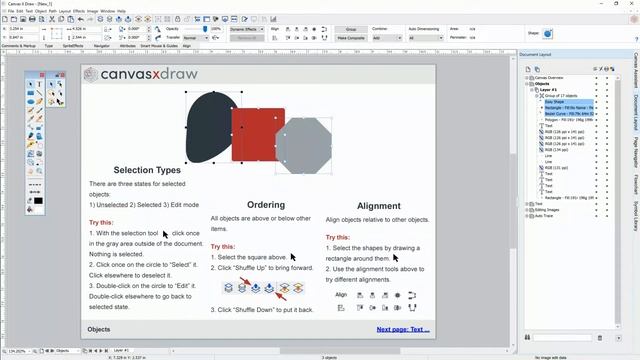Toggle visibility dot for Group of 17 objects
The image size is (640, 360).
[x=596, y=96]
